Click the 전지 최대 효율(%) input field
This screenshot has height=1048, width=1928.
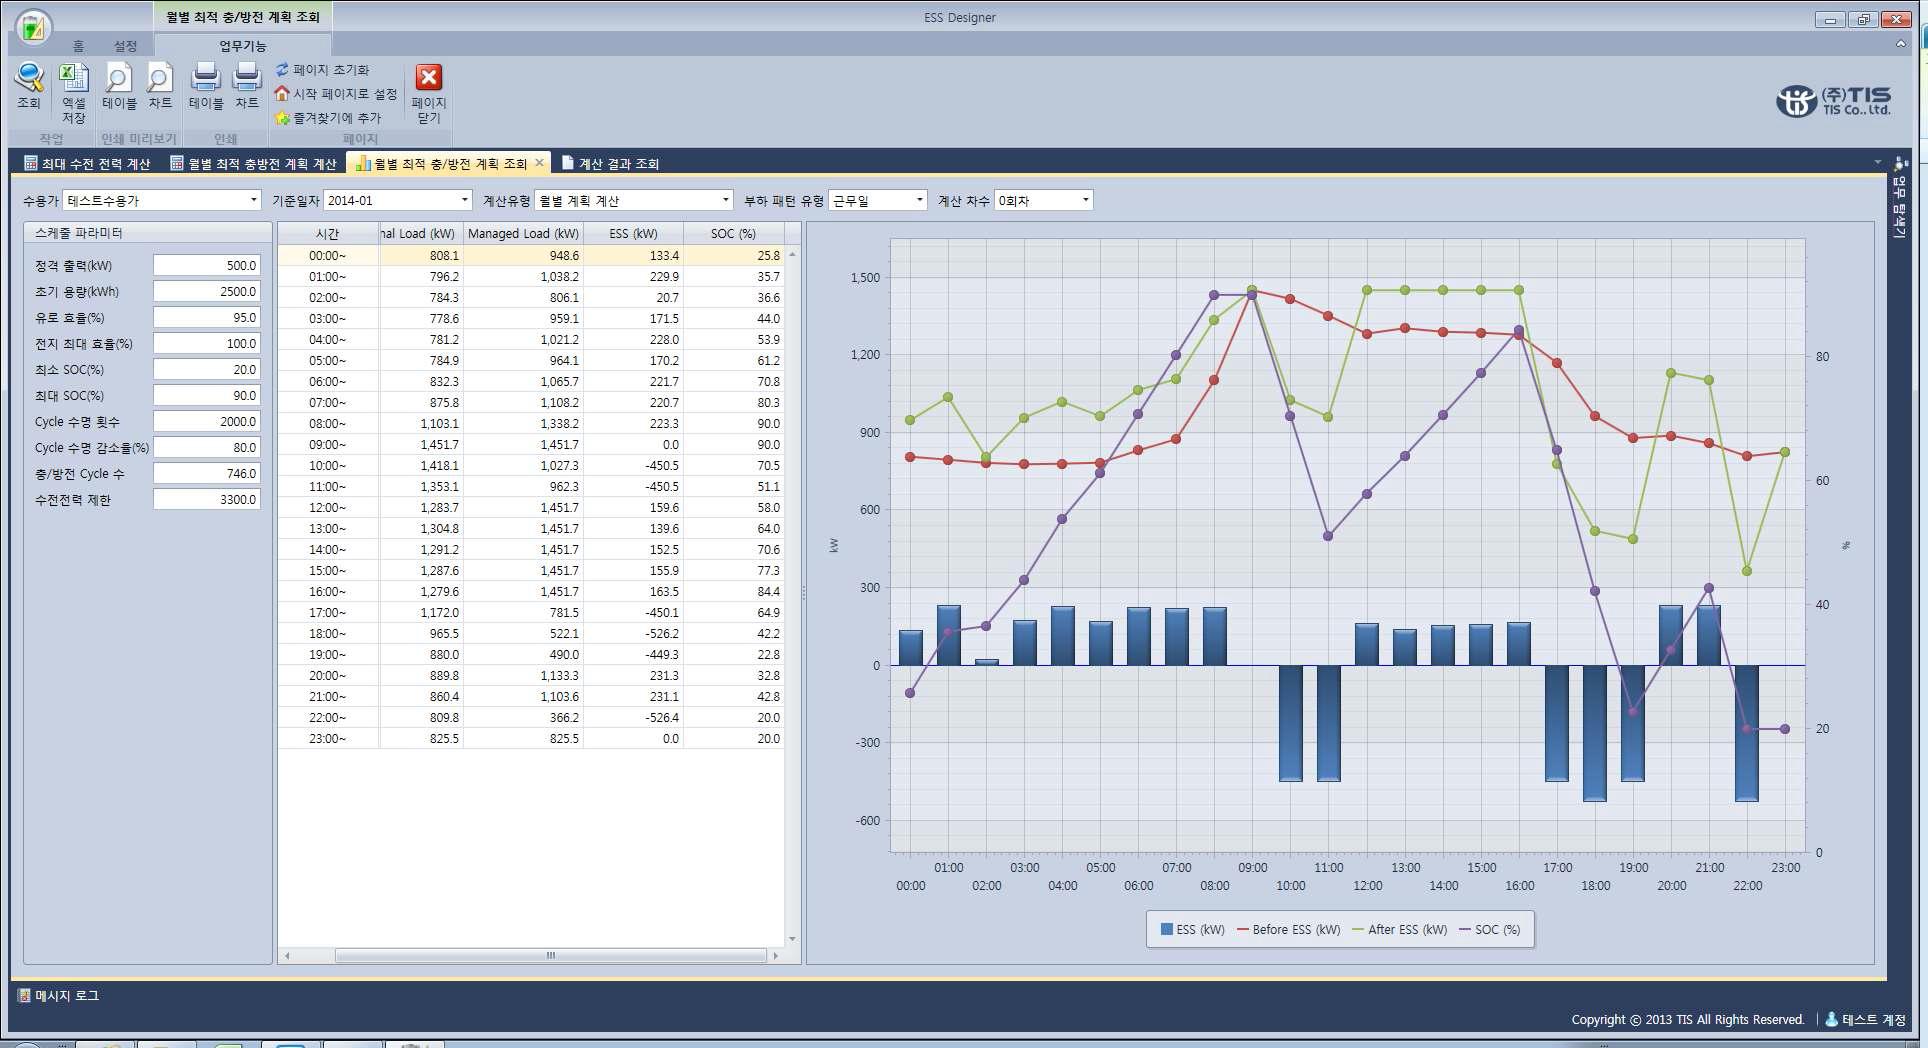(x=207, y=343)
